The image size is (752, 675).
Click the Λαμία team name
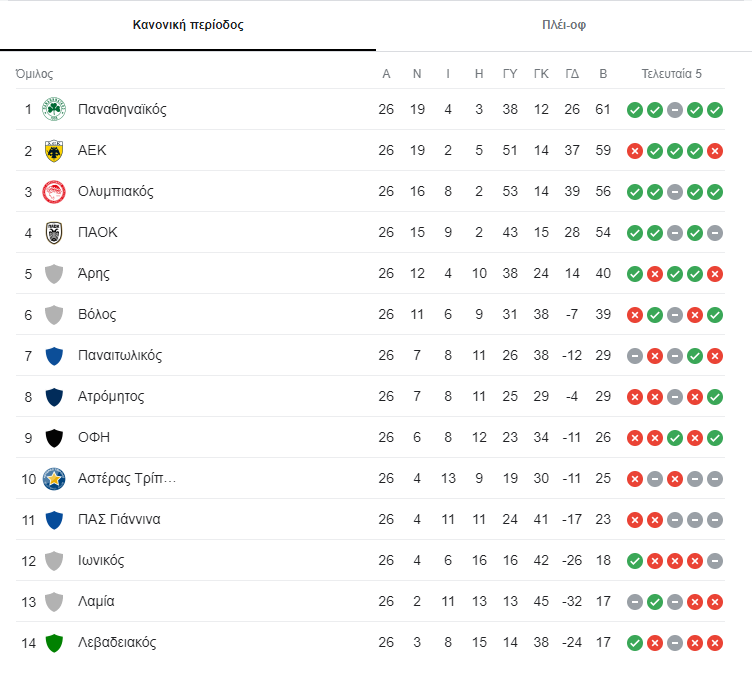(96, 602)
